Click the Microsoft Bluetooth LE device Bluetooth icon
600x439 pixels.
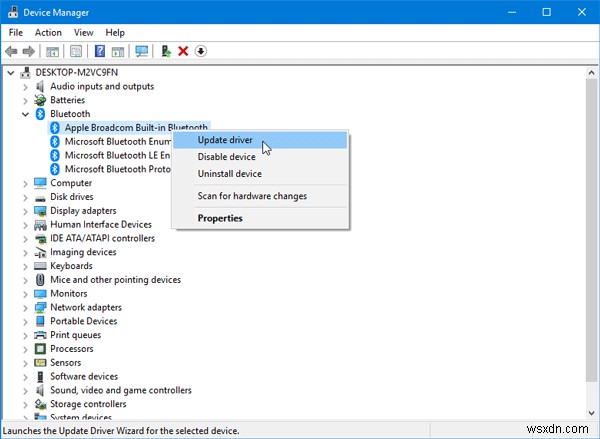tap(55, 155)
